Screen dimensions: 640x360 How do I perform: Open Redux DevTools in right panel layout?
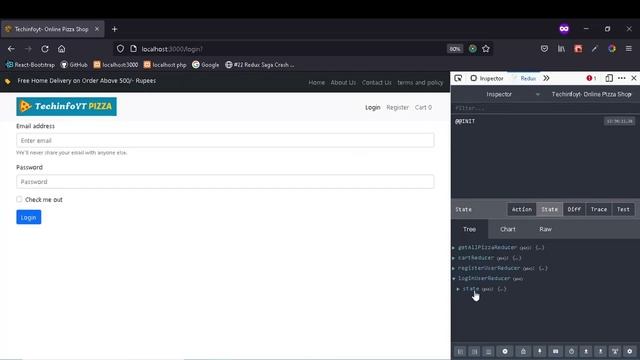pos(474,351)
